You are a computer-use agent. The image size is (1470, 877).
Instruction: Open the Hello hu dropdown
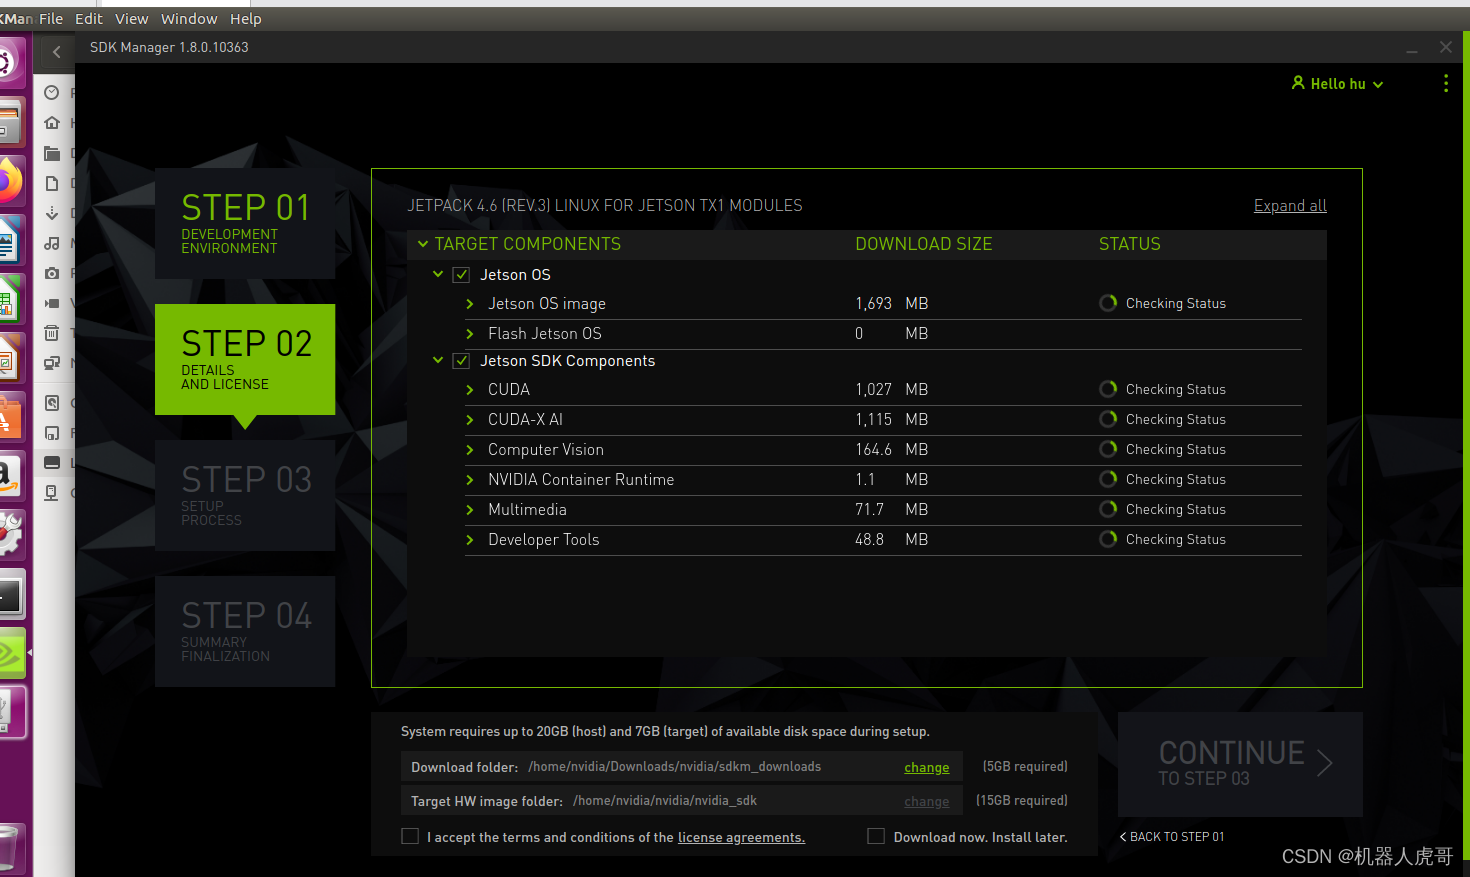coord(1337,83)
